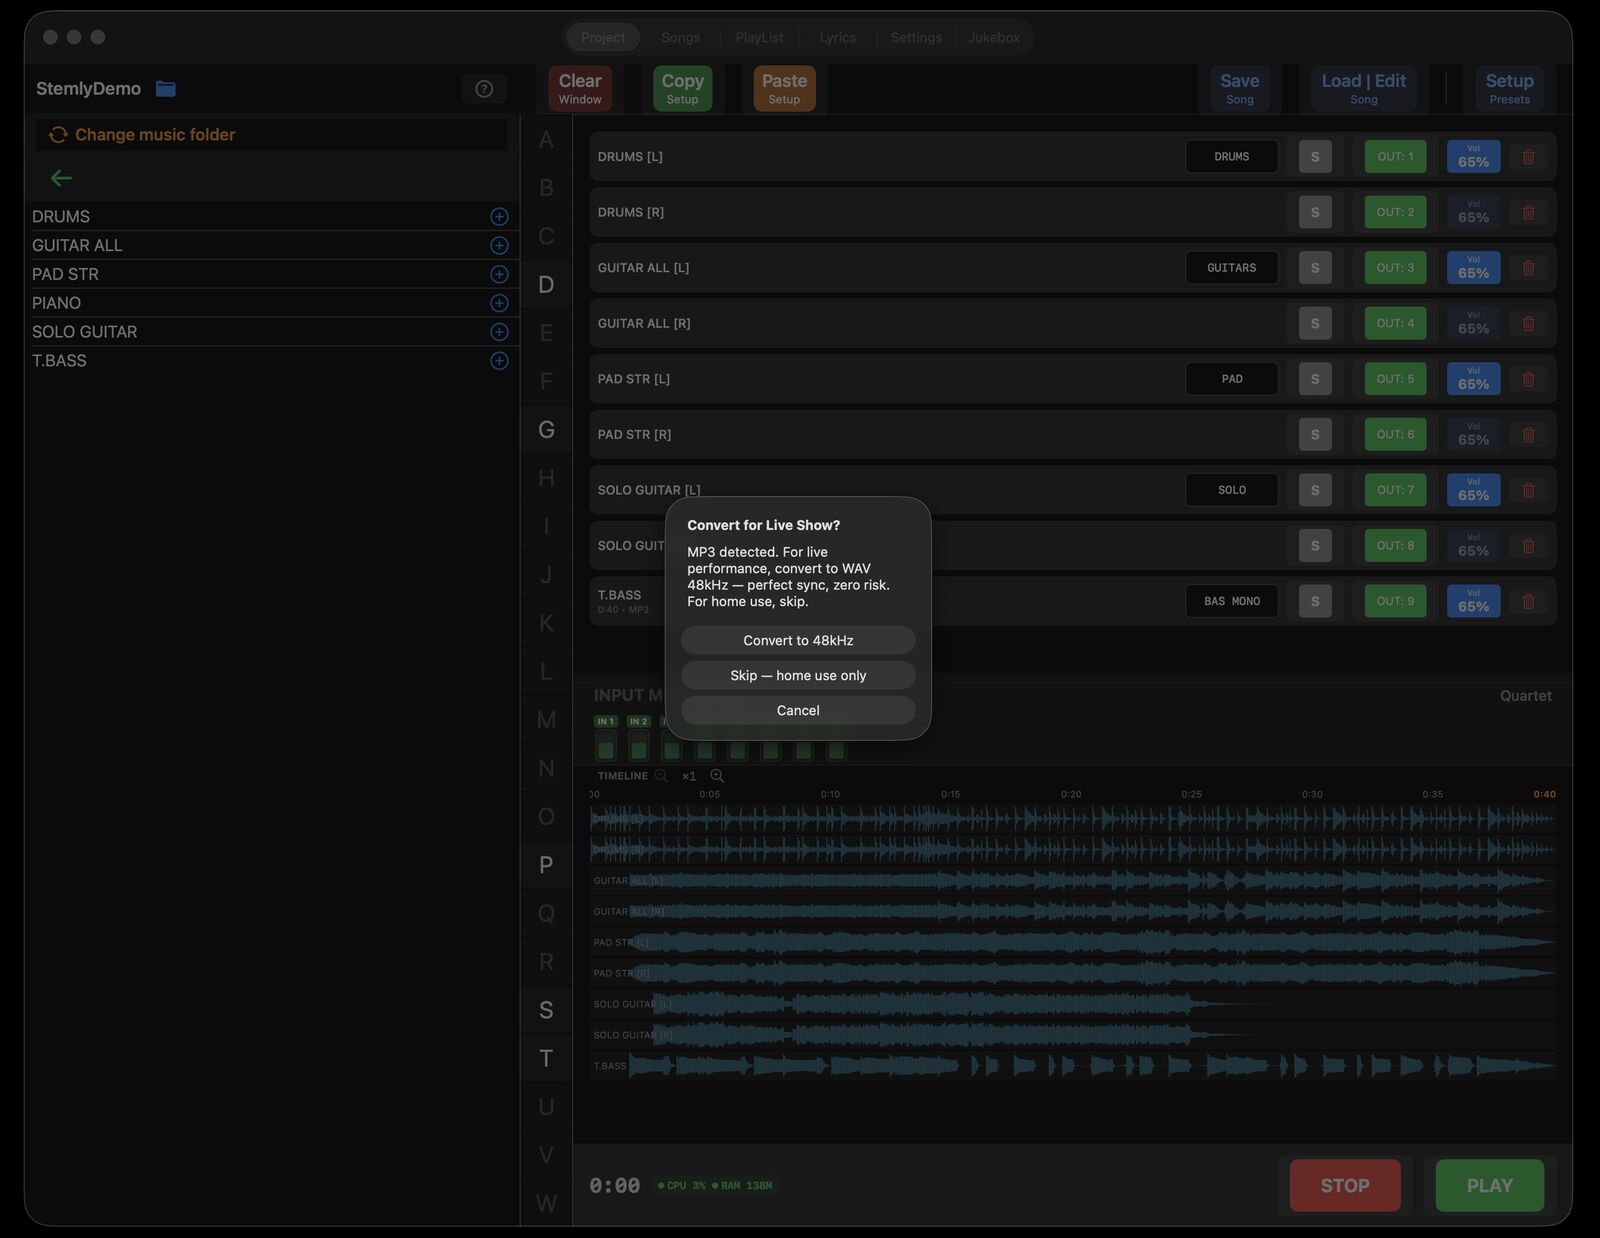Jump to letter S in the alphabet index
Image resolution: width=1600 pixels, height=1238 pixels.
point(546,1010)
